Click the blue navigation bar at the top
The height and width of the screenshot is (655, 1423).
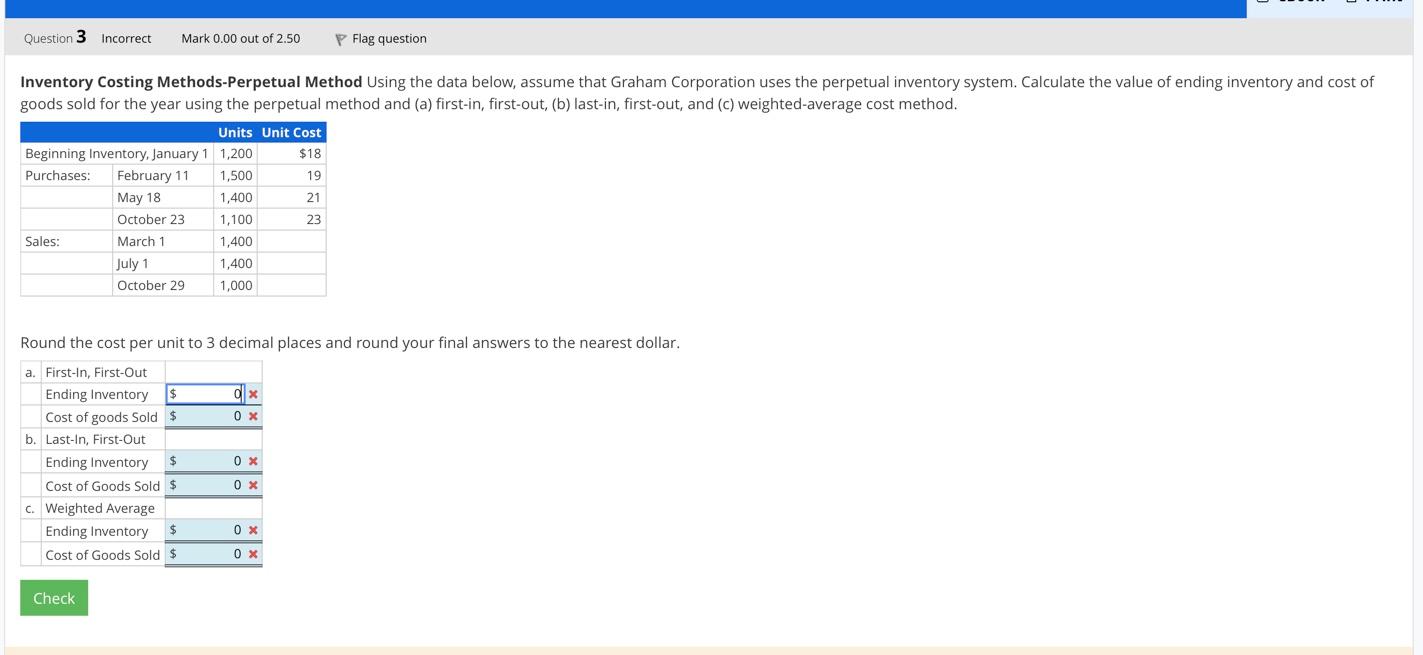click(x=620, y=7)
